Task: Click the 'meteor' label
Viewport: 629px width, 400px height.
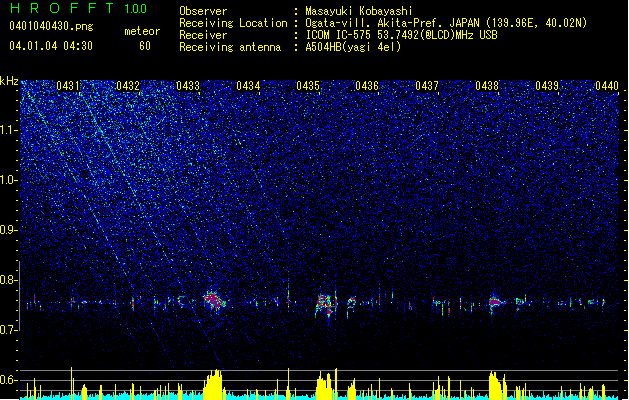Action: tap(142, 31)
